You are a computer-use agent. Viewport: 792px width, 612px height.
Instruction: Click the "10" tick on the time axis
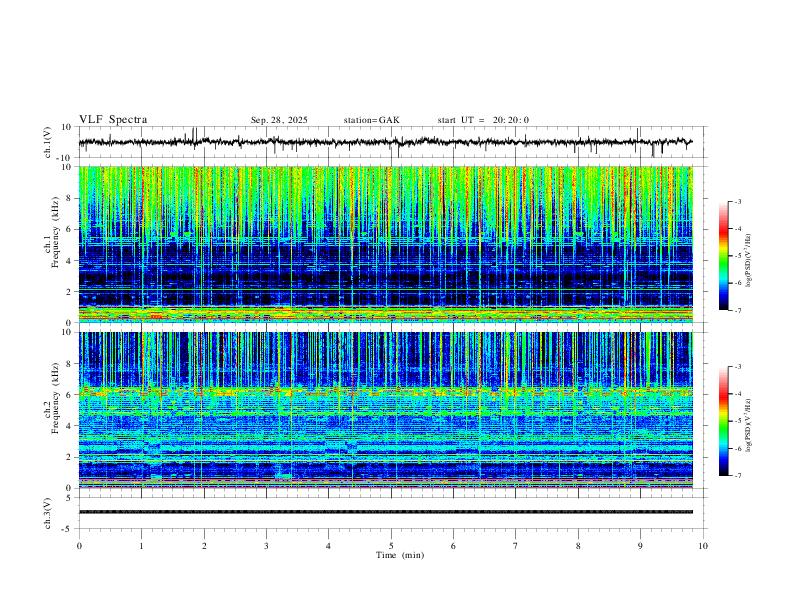pyautogui.click(x=703, y=546)
